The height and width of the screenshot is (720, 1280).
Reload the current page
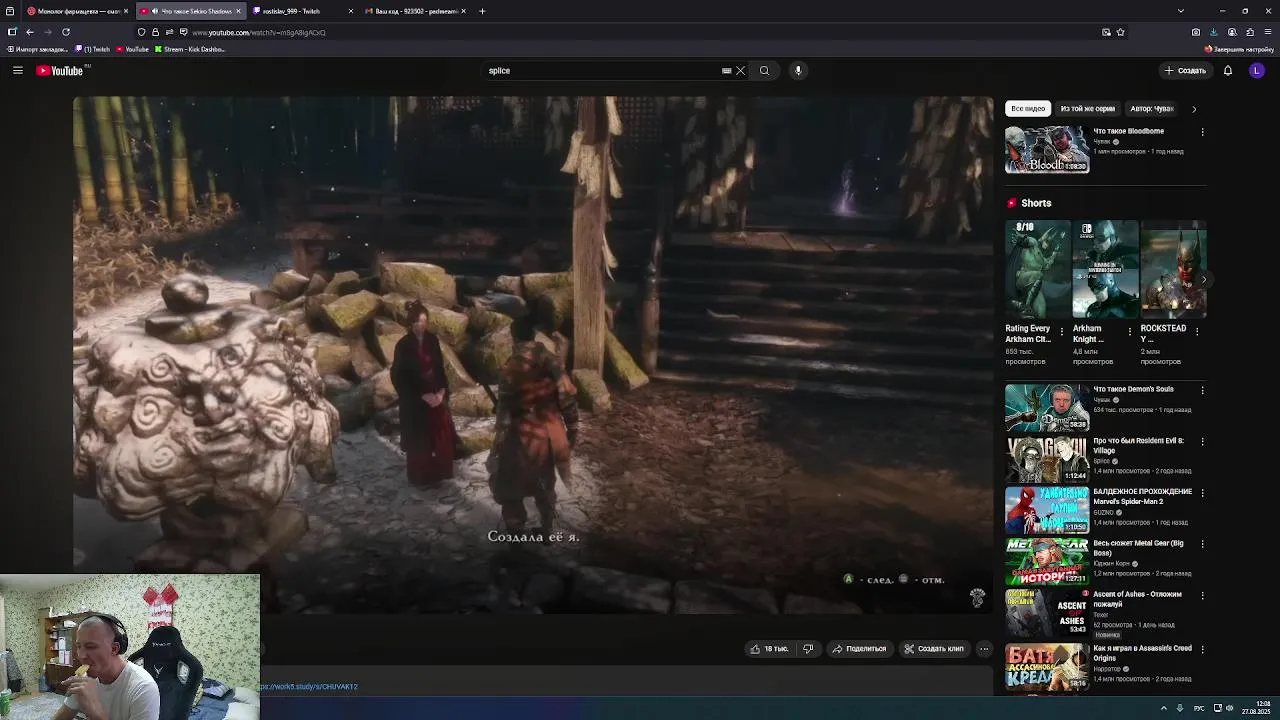[x=66, y=32]
